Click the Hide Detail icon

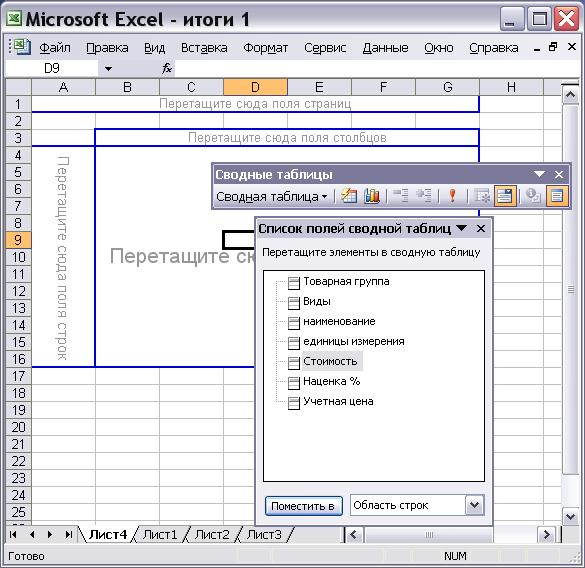point(401,196)
